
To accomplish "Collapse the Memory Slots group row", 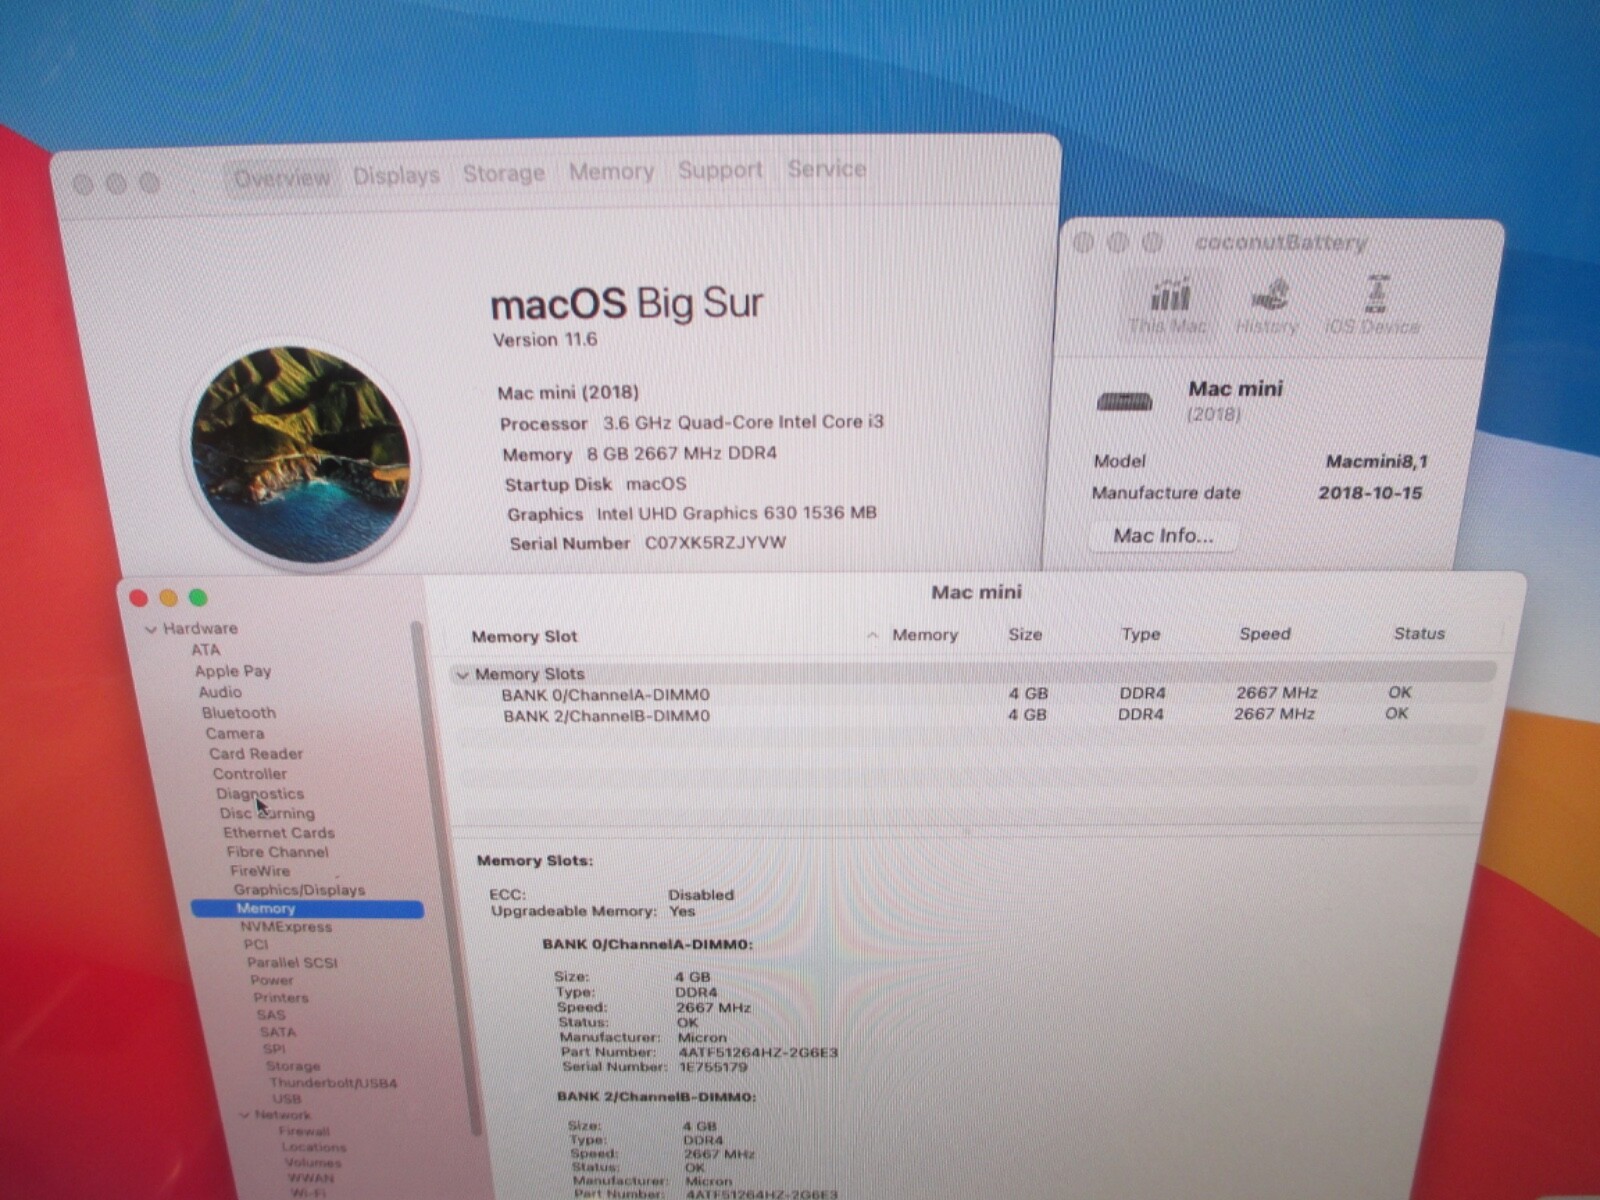I will point(462,675).
